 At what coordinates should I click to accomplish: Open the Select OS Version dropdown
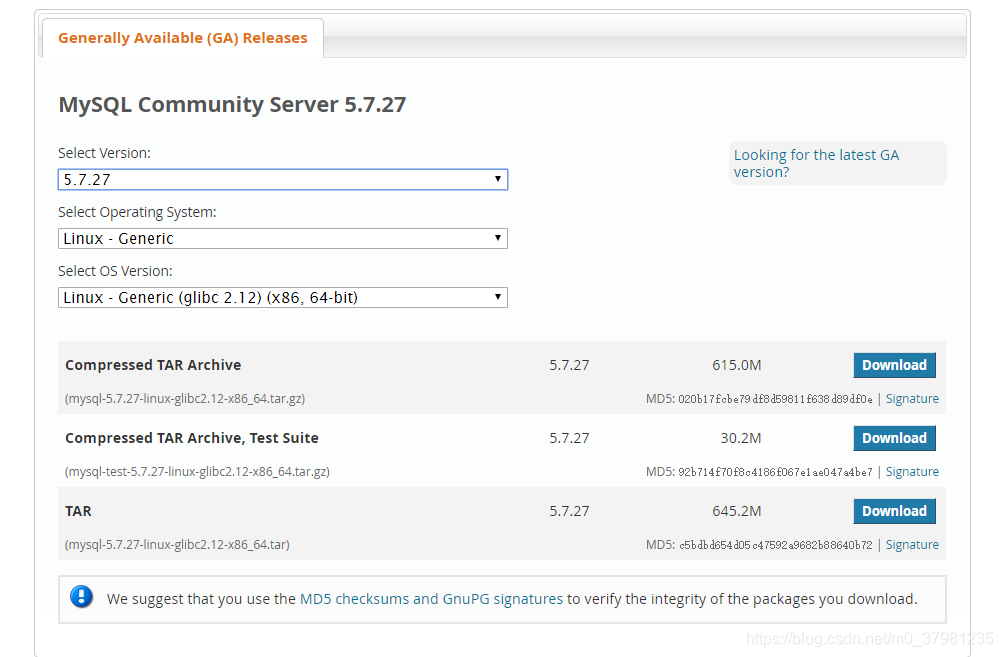coord(283,297)
